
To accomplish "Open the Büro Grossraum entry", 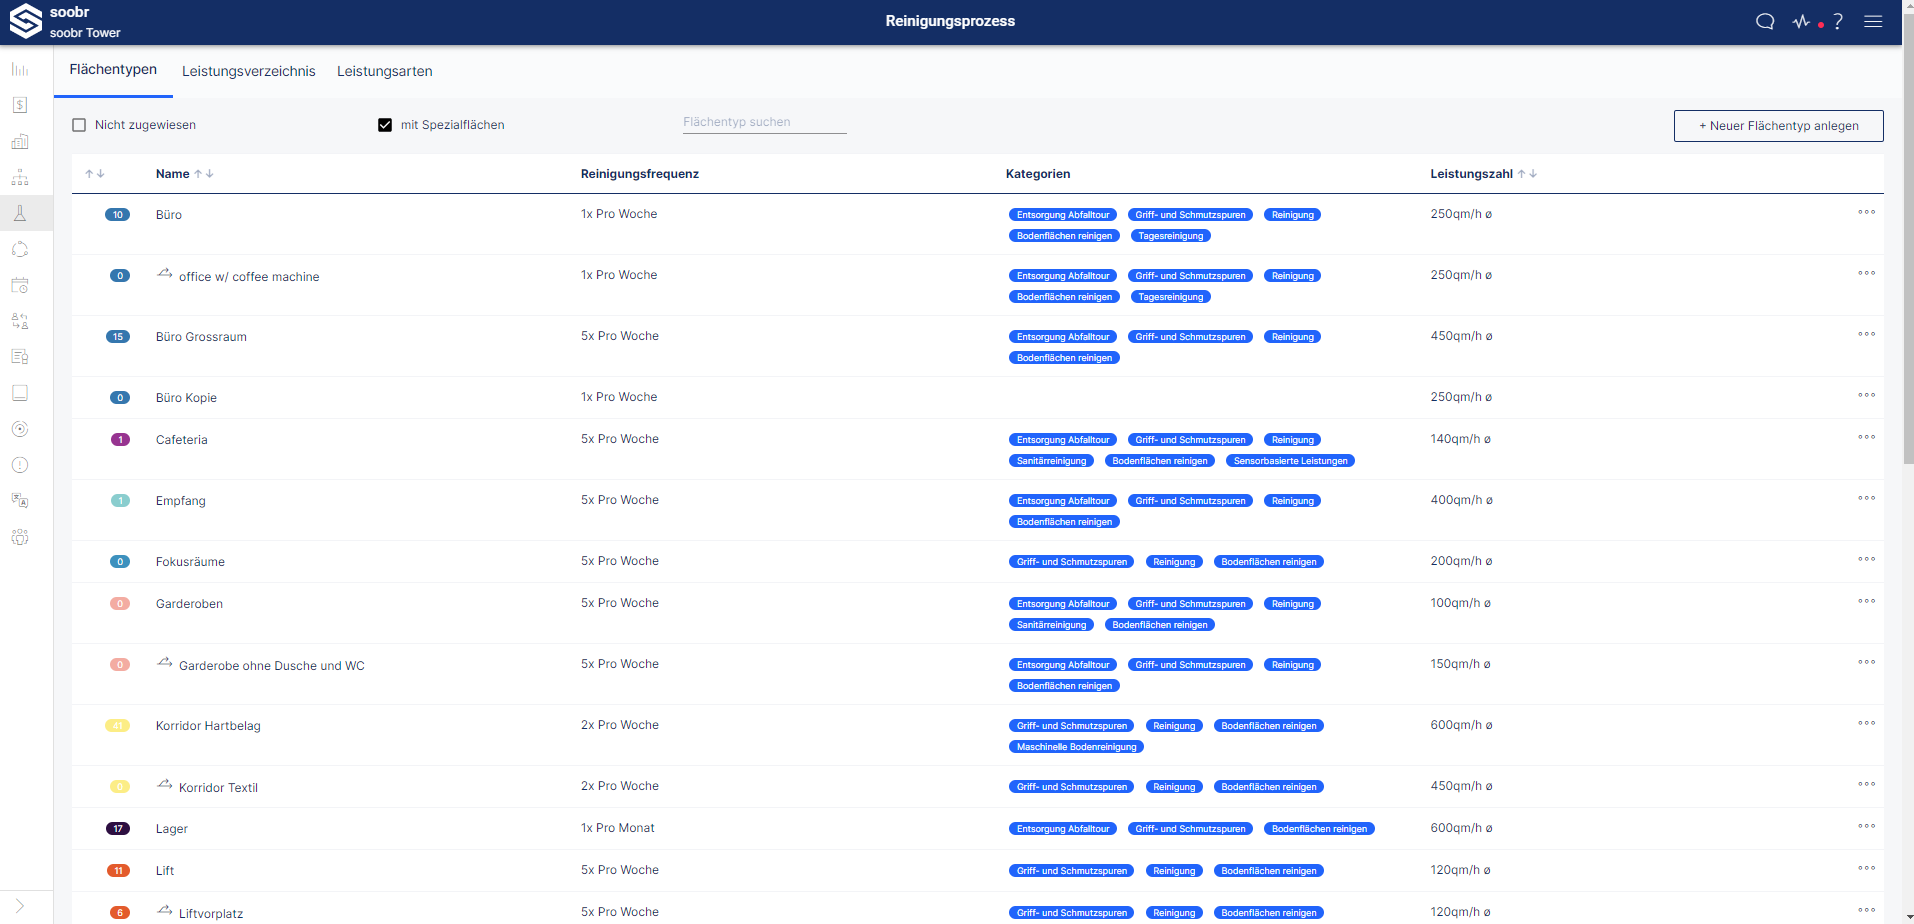I will [201, 337].
